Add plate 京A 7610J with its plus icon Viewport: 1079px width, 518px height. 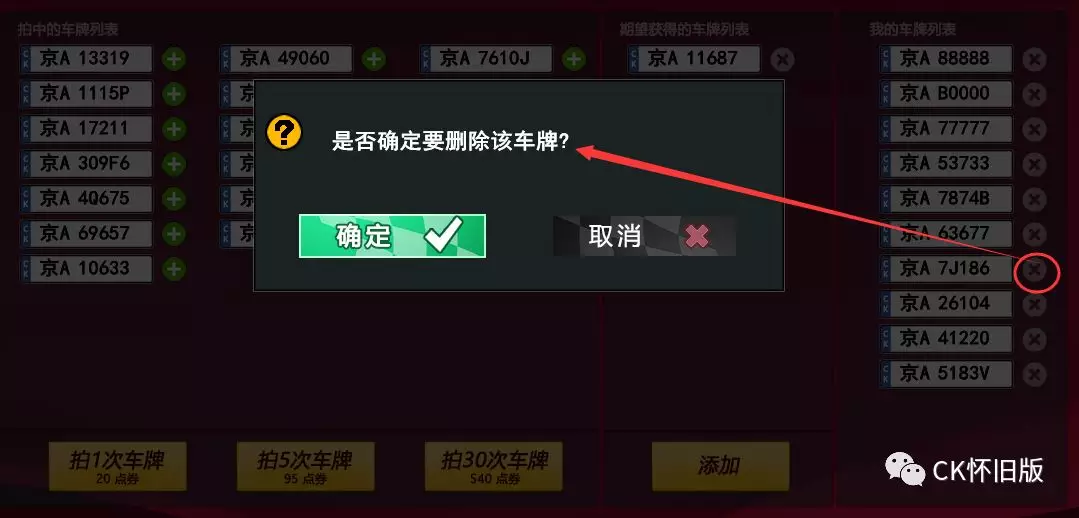coord(574,59)
